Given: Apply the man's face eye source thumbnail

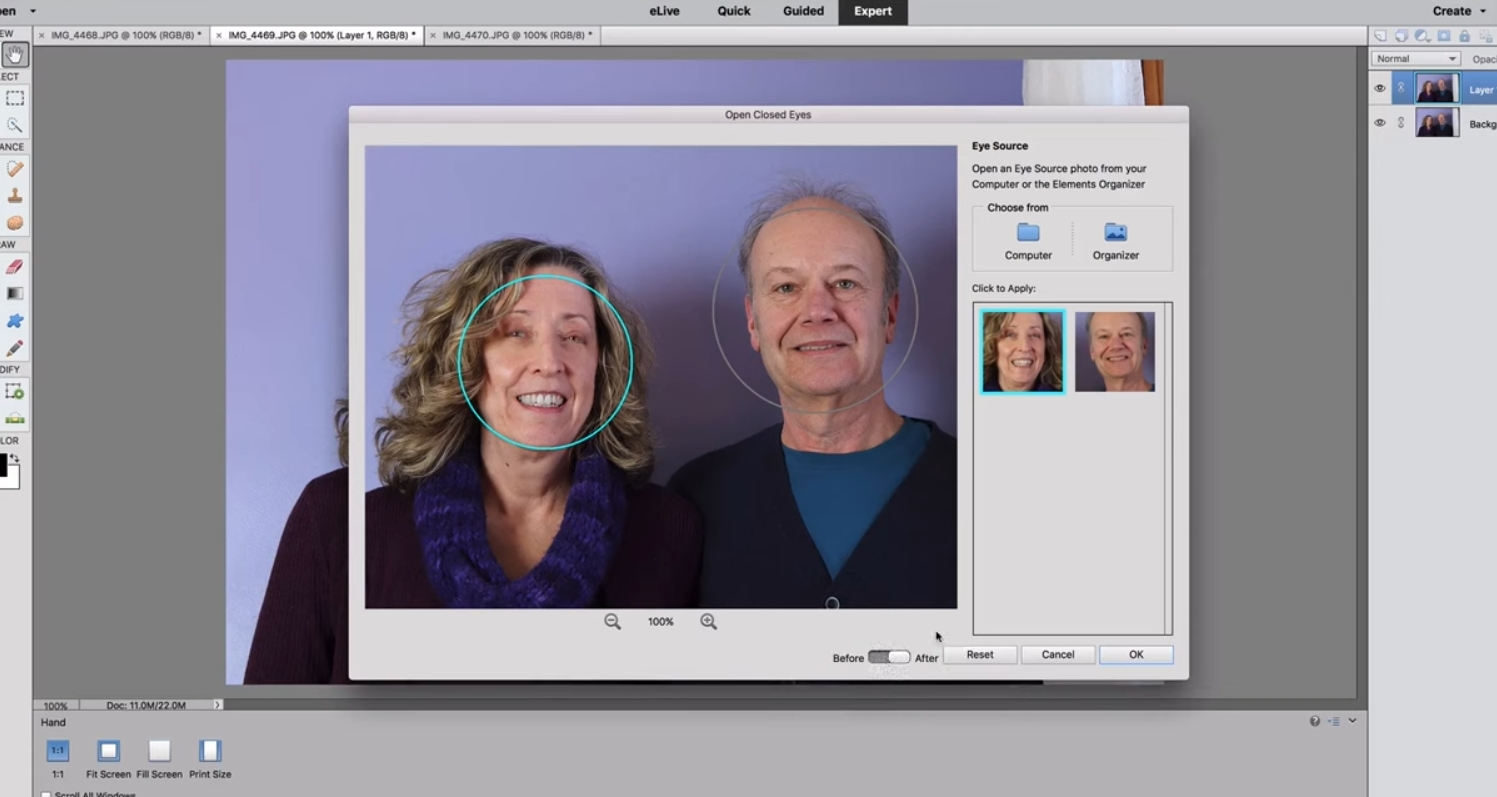Looking at the screenshot, I should 1115,351.
